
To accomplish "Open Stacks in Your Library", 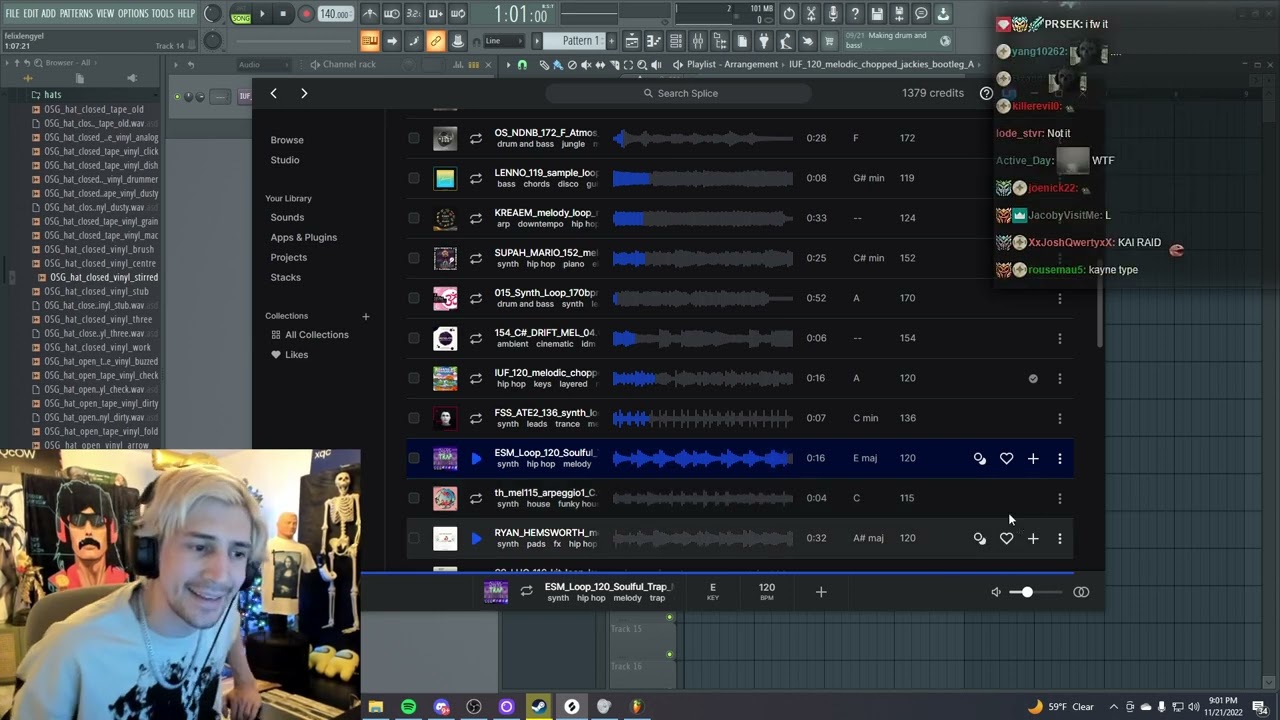I will [285, 277].
